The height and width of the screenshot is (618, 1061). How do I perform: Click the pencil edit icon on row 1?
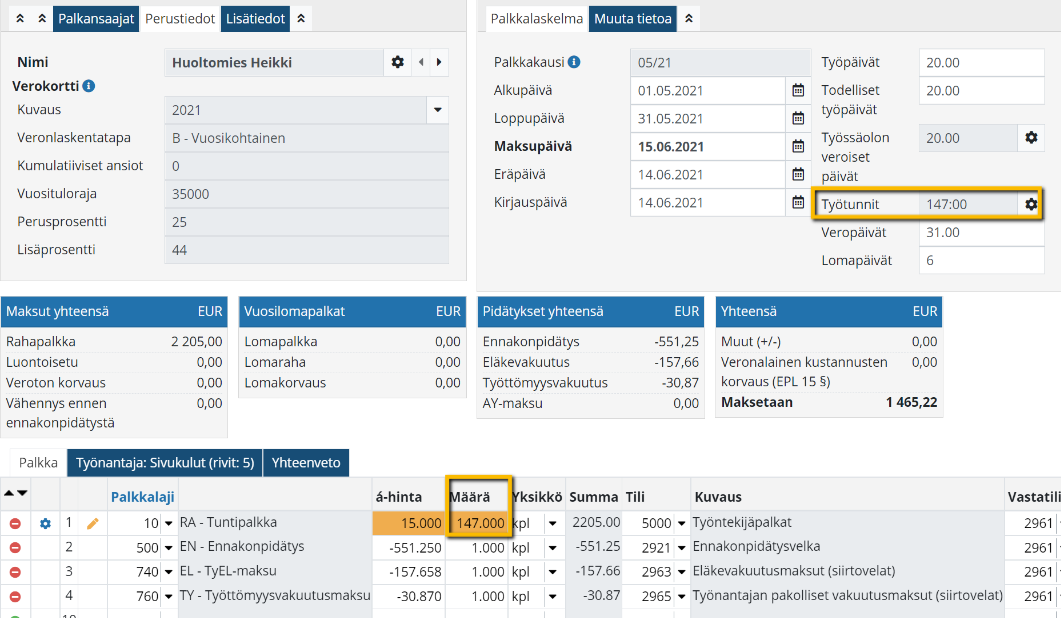[x=93, y=523]
